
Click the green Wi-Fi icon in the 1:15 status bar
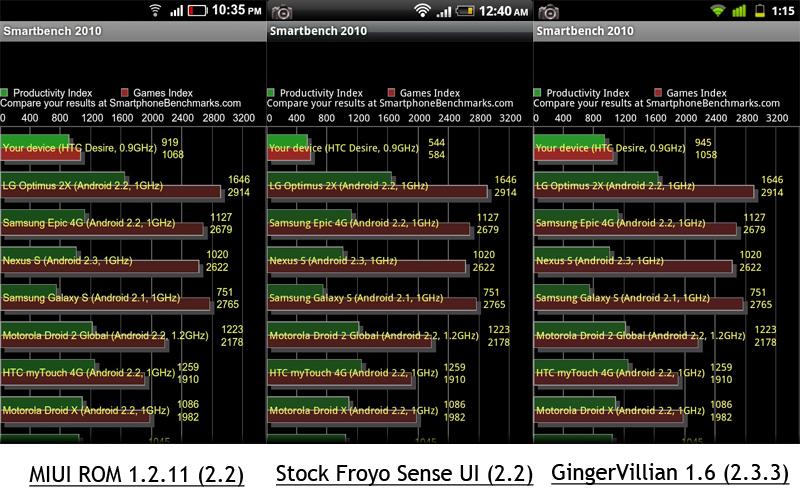click(x=718, y=10)
